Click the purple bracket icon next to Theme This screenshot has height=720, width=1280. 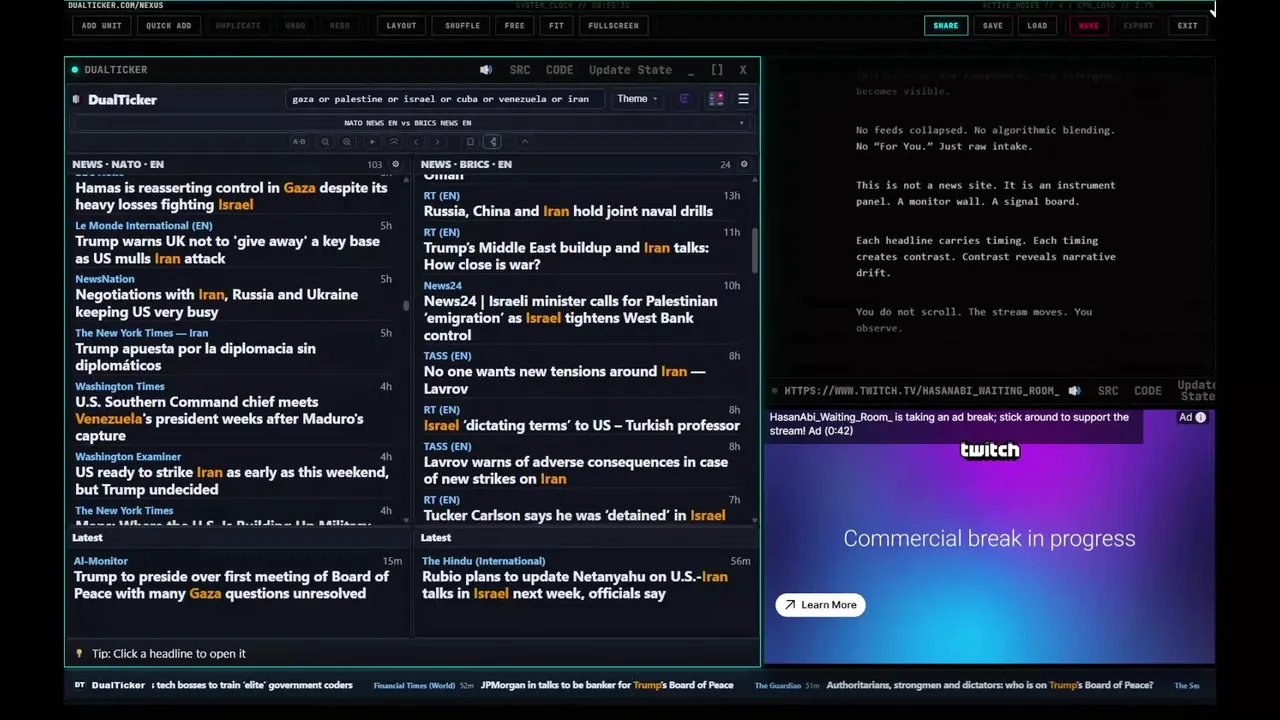[x=684, y=99]
